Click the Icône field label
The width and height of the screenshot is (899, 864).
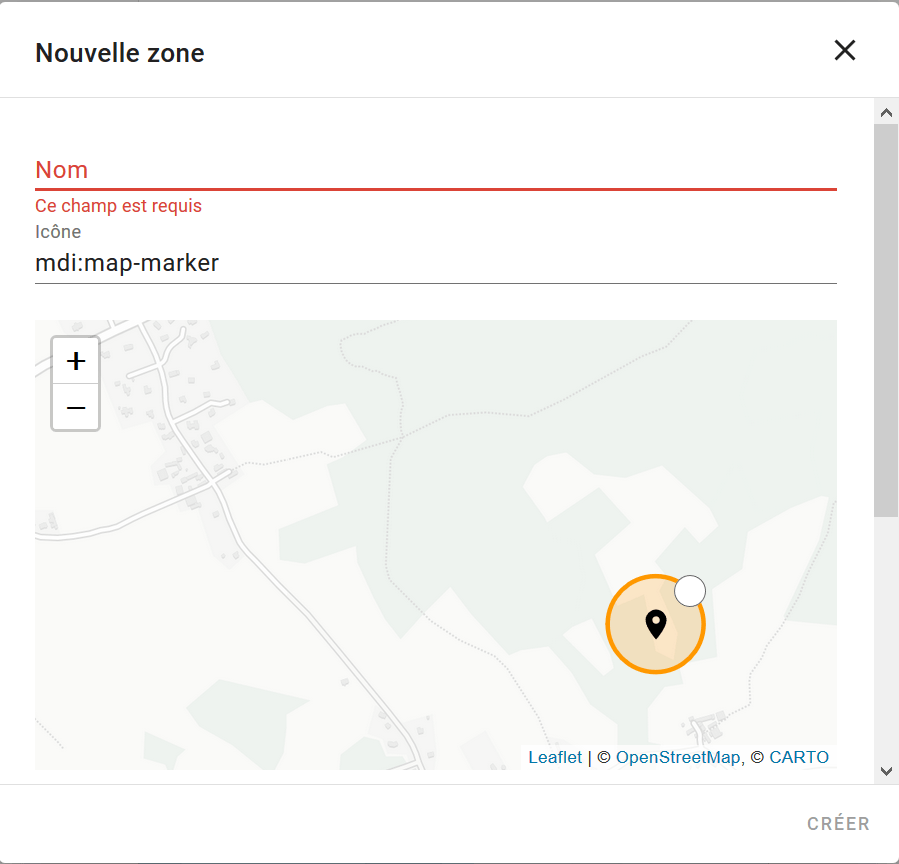click(x=58, y=232)
